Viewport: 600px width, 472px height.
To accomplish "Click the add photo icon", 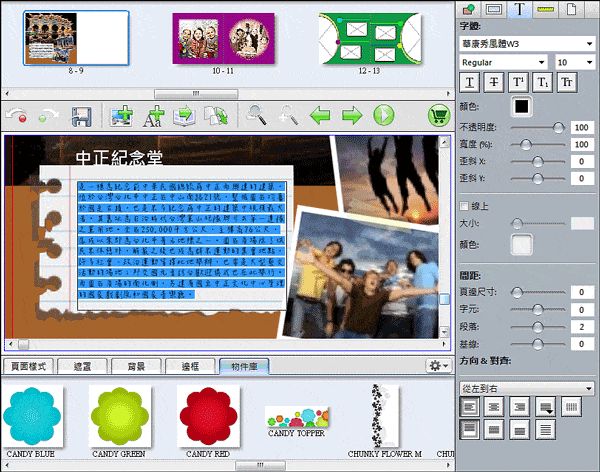I will tap(122, 116).
